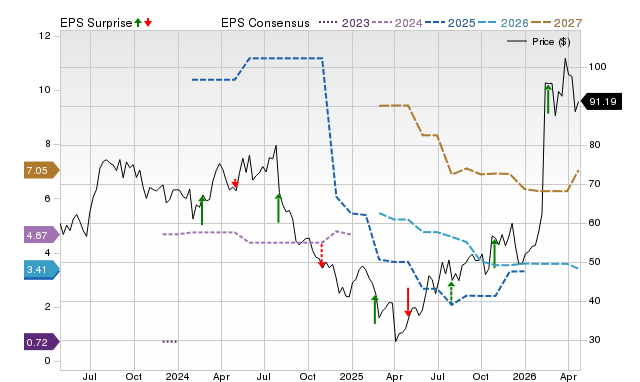The width and height of the screenshot is (640, 382).
Task: Click the 2026 x-axis label
Action: tap(524, 376)
